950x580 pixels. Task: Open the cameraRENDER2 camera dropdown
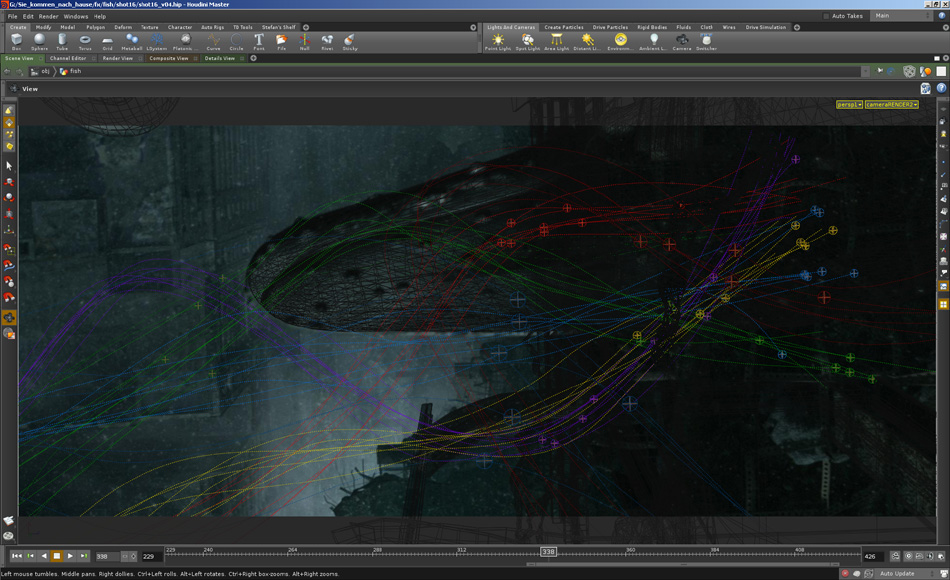891,104
